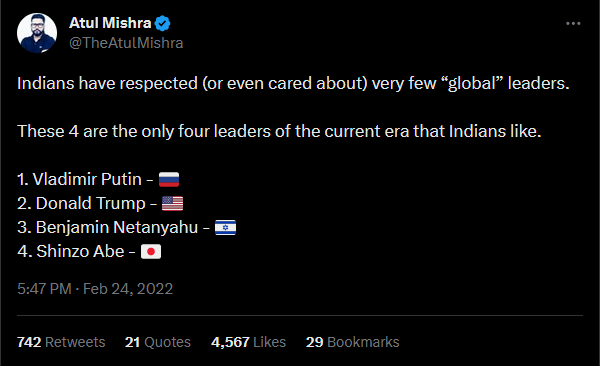This screenshot has width=600, height=366.
Task: Click the Vladimir Putin list line
Action: (98, 179)
